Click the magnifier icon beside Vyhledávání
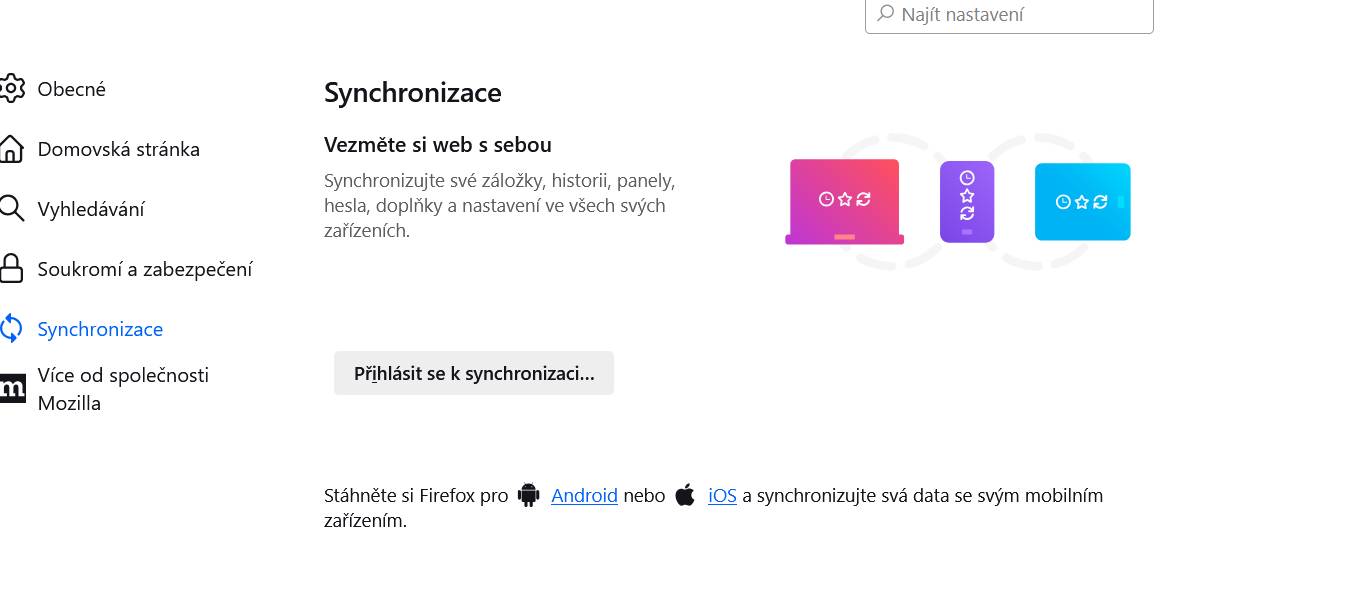The width and height of the screenshot is (1364, 609). (x=11, y=209)
